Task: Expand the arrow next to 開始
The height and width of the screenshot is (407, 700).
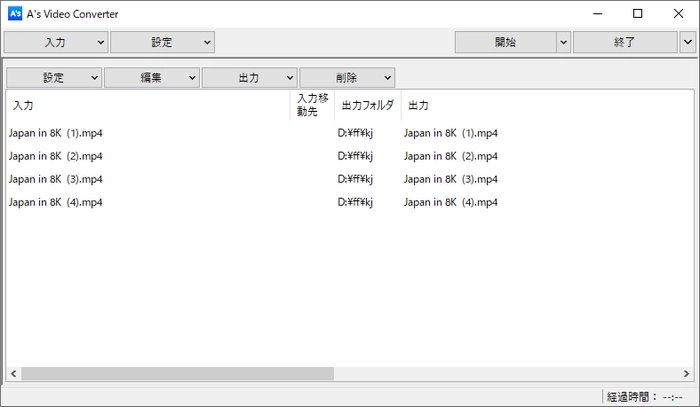Action: coord(563,42)
